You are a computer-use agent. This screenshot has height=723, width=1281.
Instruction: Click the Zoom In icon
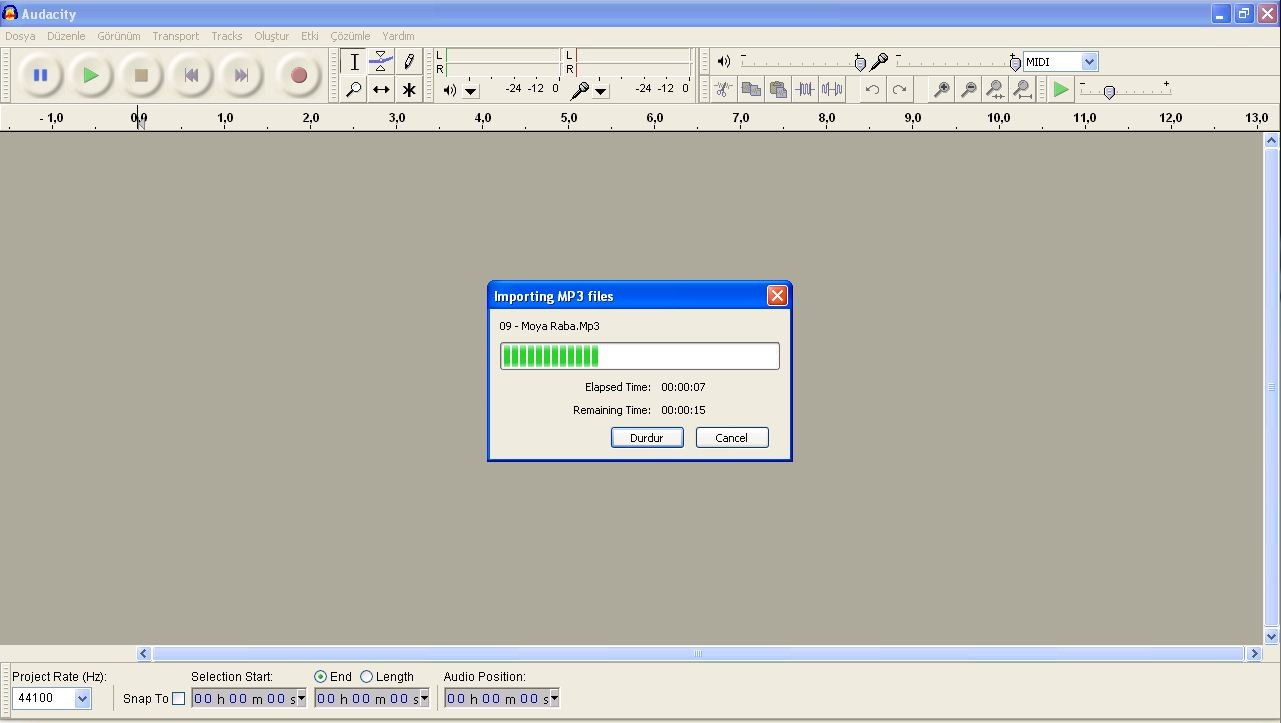tap(941, 90)
